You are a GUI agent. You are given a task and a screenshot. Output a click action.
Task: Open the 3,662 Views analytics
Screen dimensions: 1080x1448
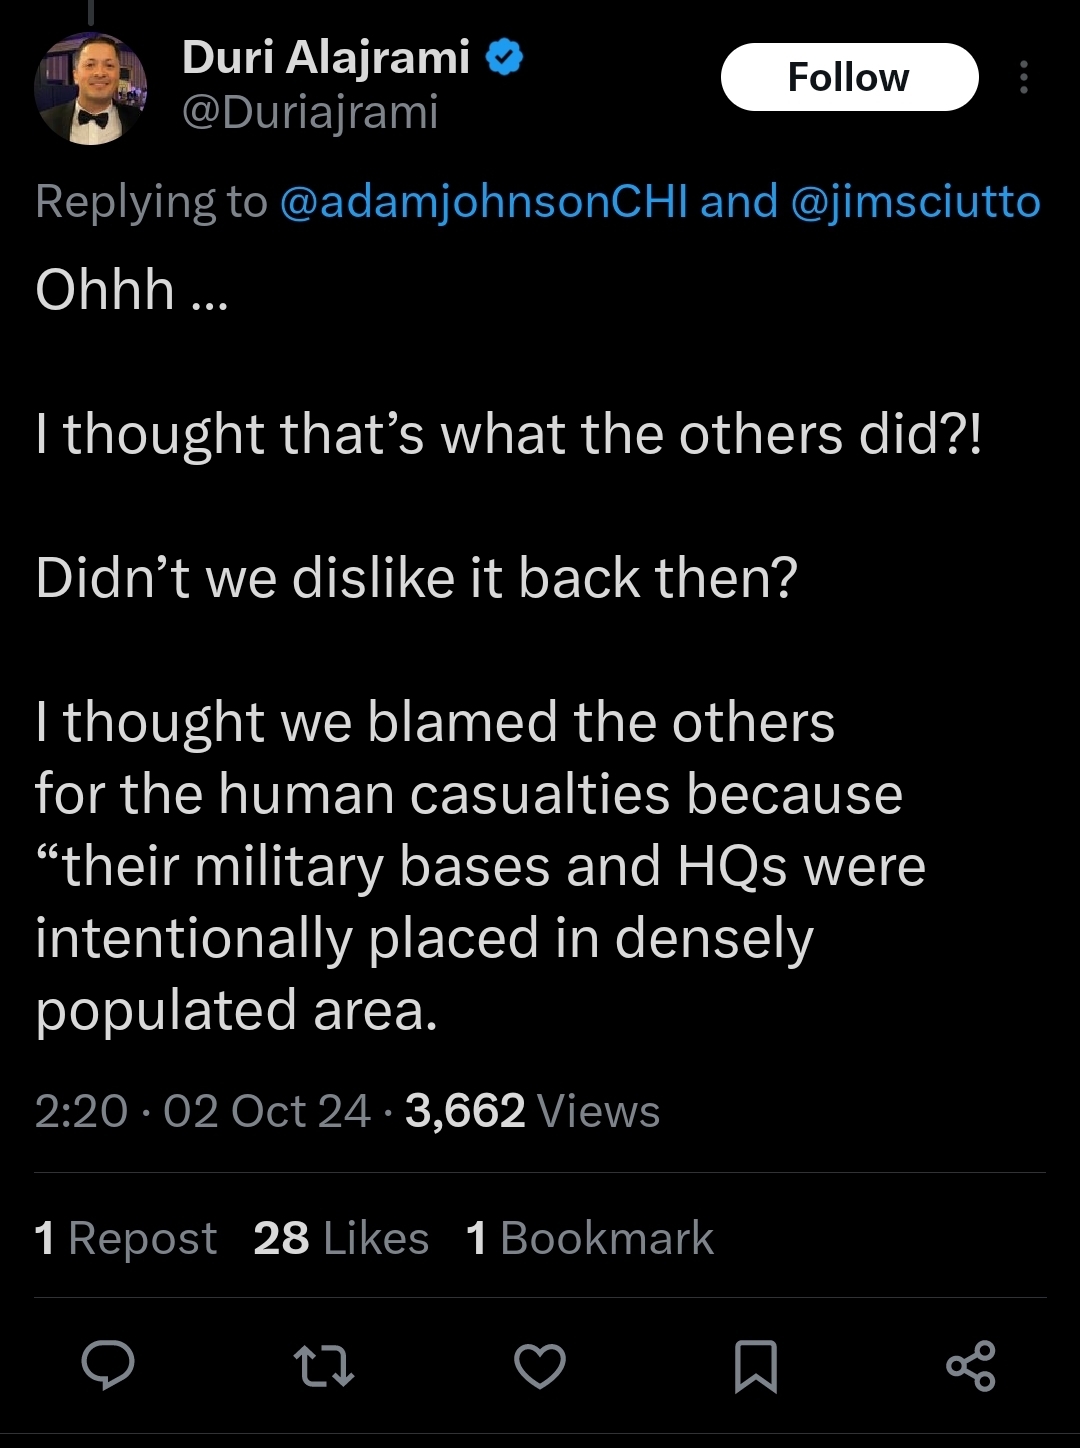click(x=532, y=1111)
